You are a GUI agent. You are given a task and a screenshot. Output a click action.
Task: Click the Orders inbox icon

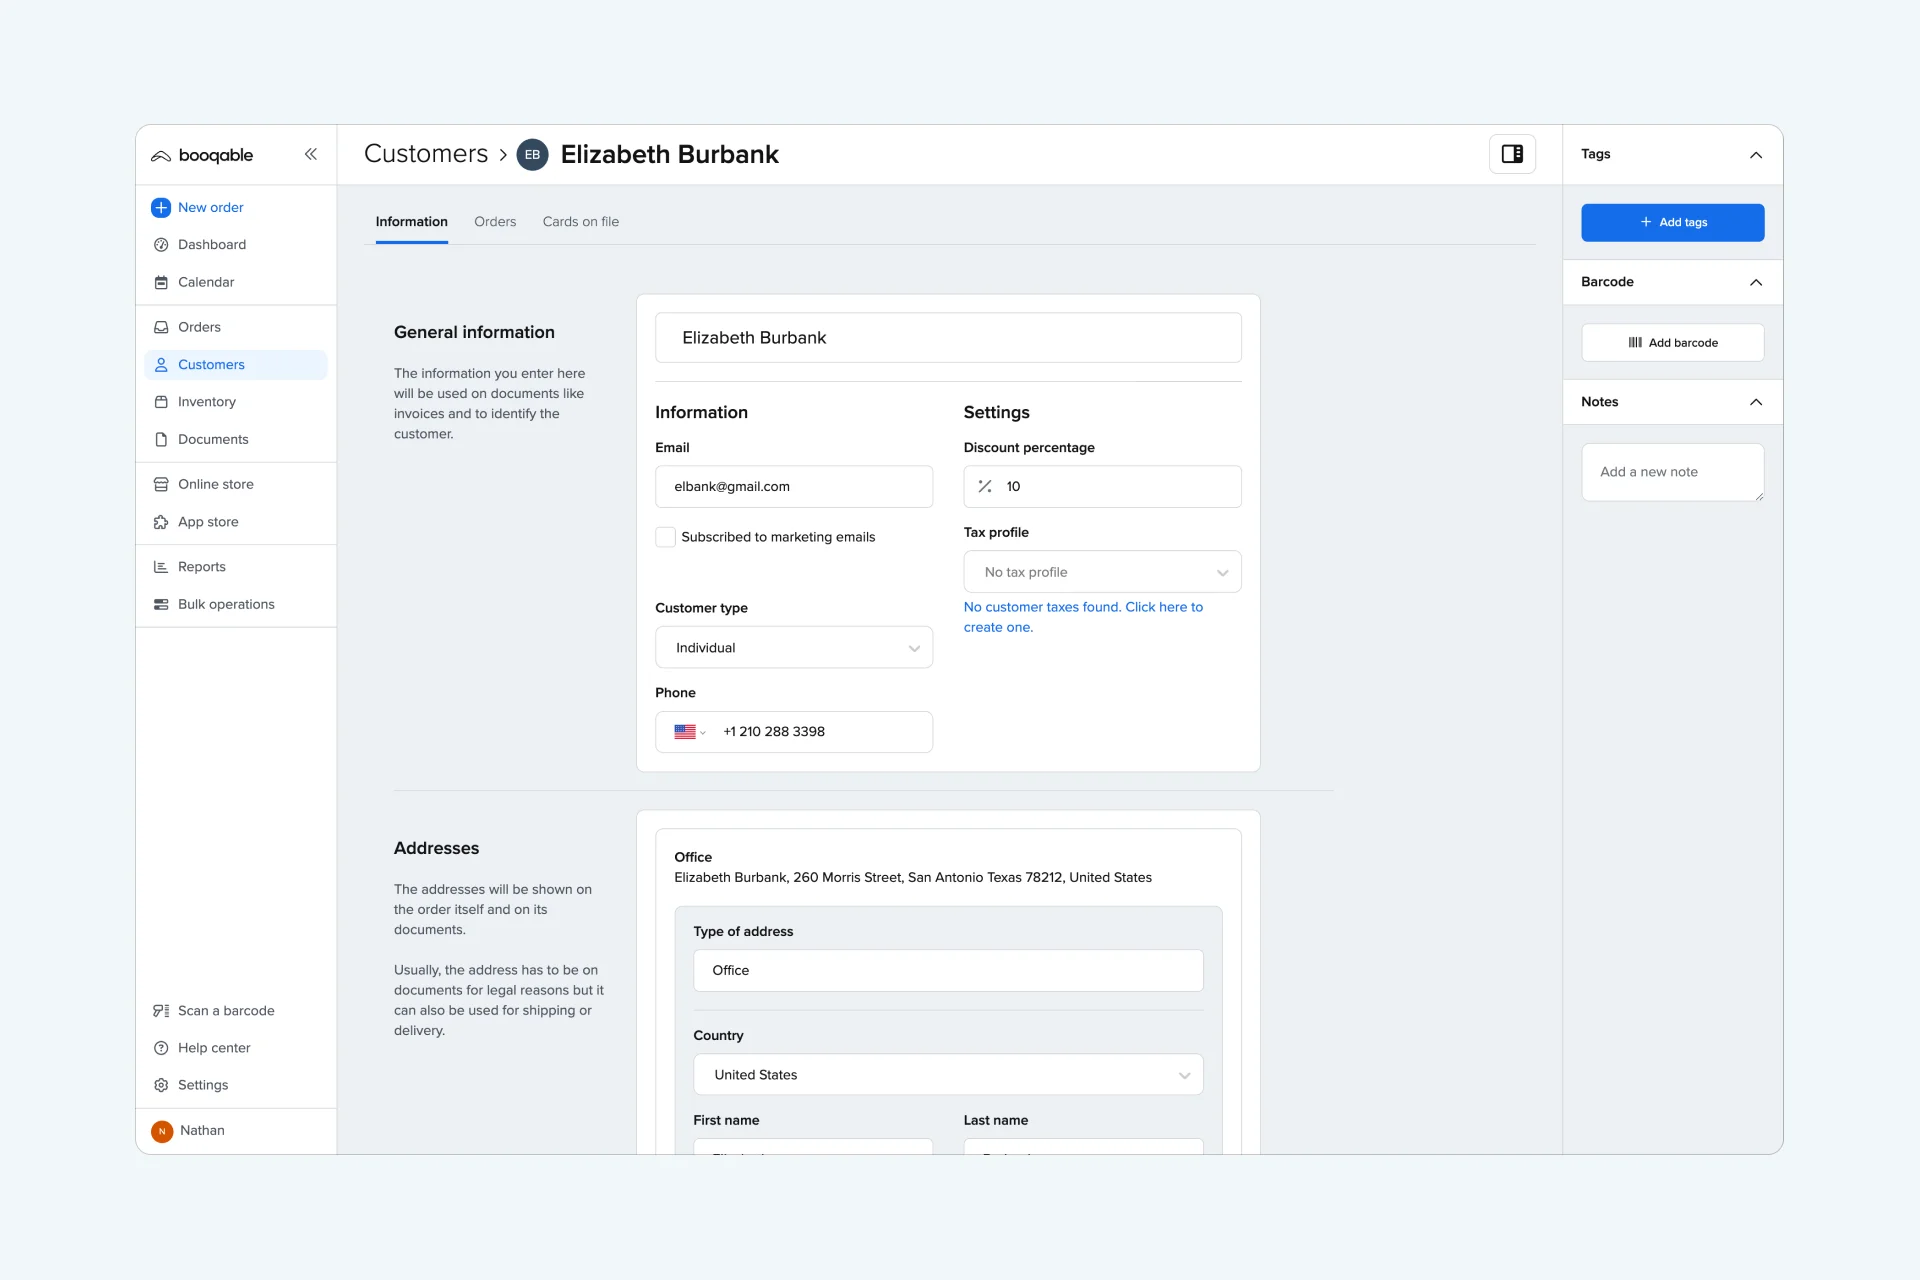pyautogui.click(x=161, y=327)
